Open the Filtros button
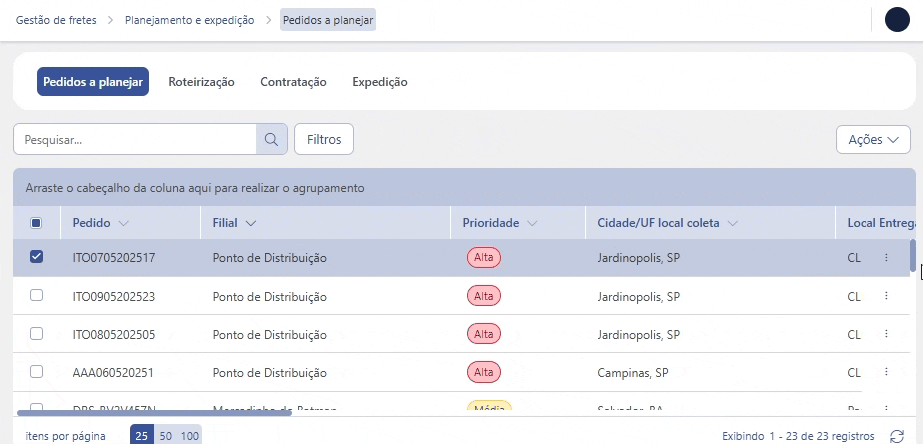923x444 pixels. [x=324, y=140]
